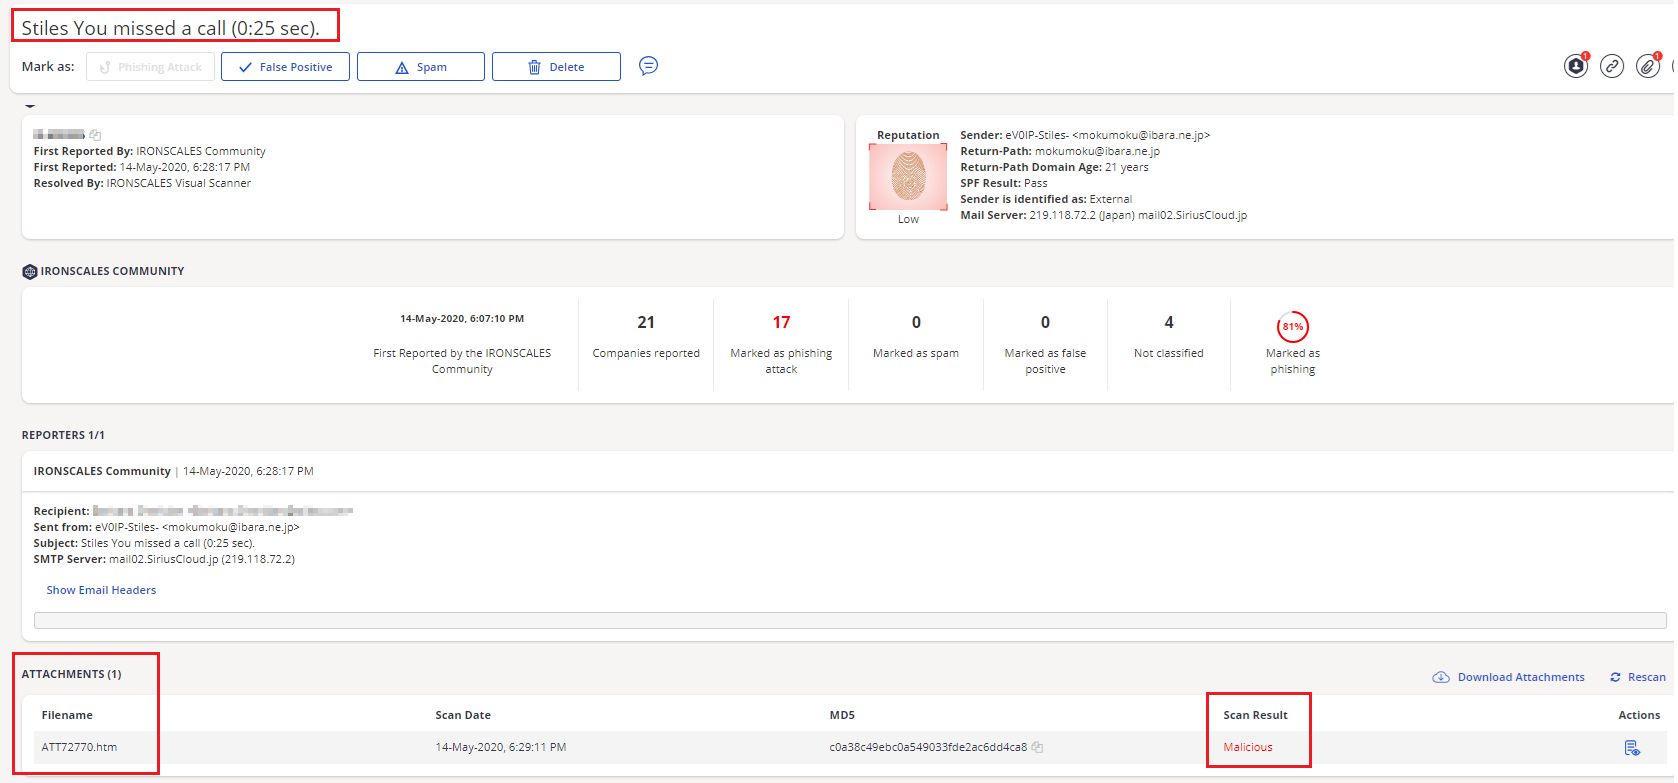Image resolution: width=1678 pixels, height=783 pixels.
Task: Click the 4 not classified count
Action: (1169, 322)
